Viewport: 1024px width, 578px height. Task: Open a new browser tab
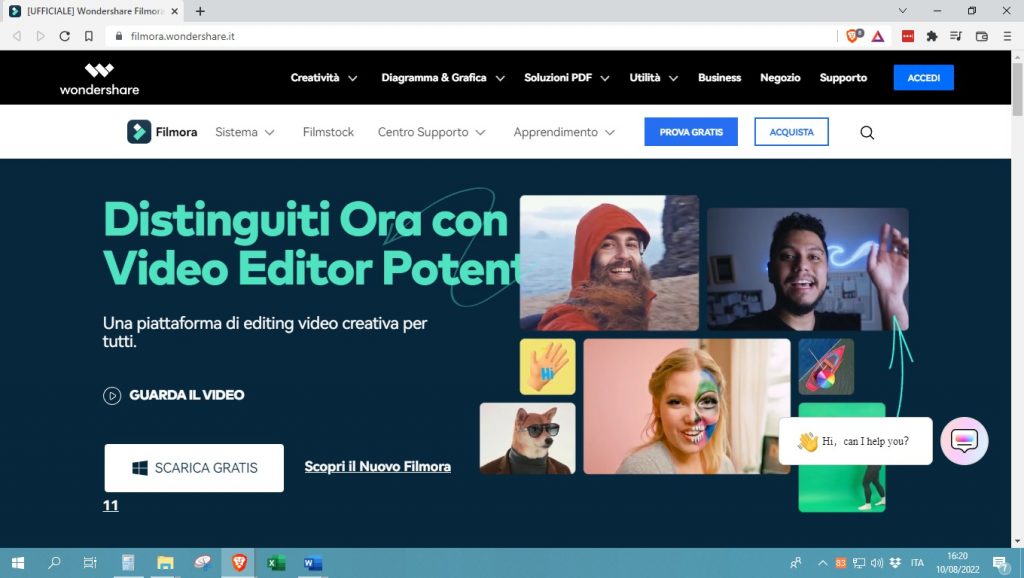200,11
